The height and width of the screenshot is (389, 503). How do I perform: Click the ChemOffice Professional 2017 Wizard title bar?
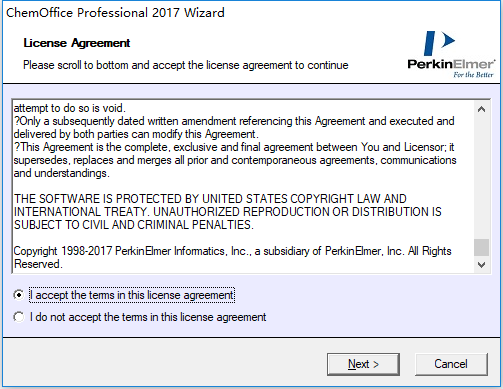pyautogui.click(x=115, y=13)
